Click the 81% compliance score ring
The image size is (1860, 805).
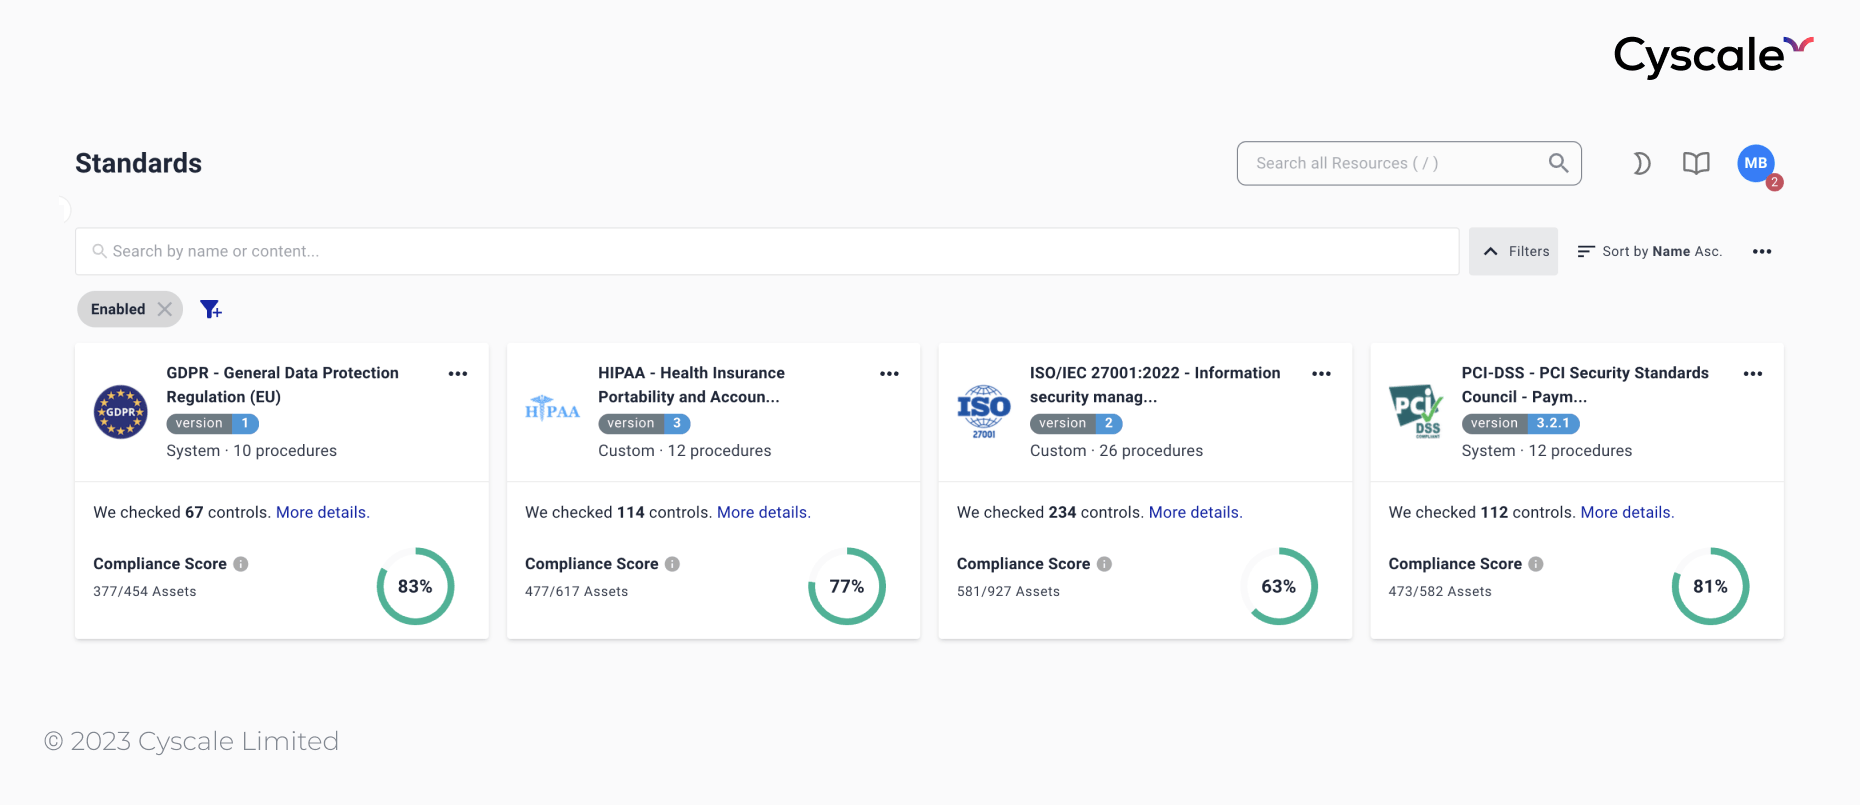(1711, 586)
